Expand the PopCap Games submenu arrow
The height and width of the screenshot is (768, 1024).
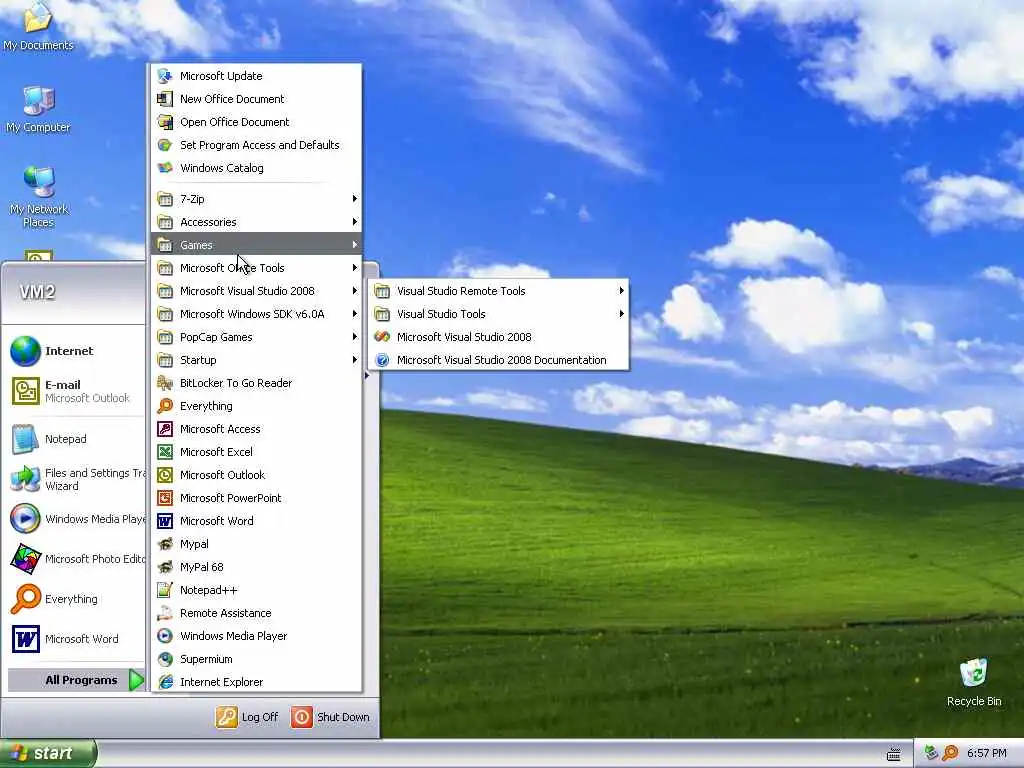tap(355, 337)
